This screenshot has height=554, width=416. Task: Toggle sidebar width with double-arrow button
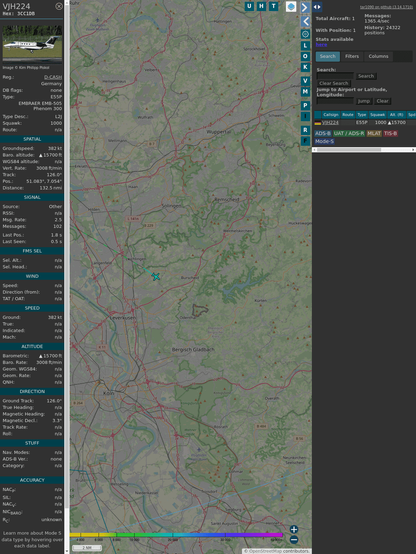click(317, 7)
